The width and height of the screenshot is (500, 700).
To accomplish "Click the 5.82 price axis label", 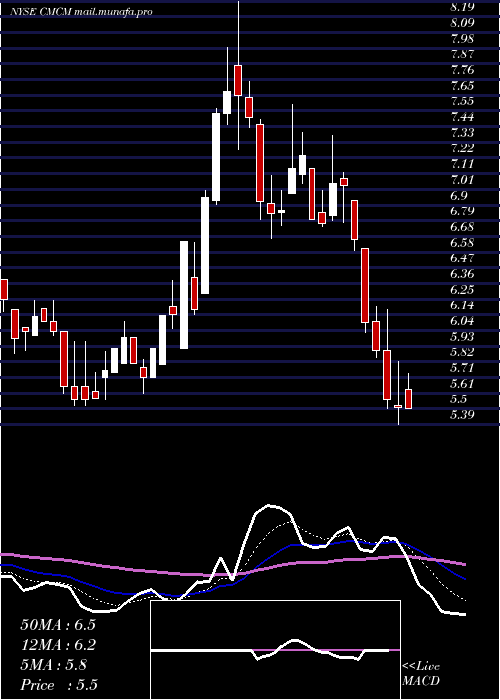I will (462, 352).
